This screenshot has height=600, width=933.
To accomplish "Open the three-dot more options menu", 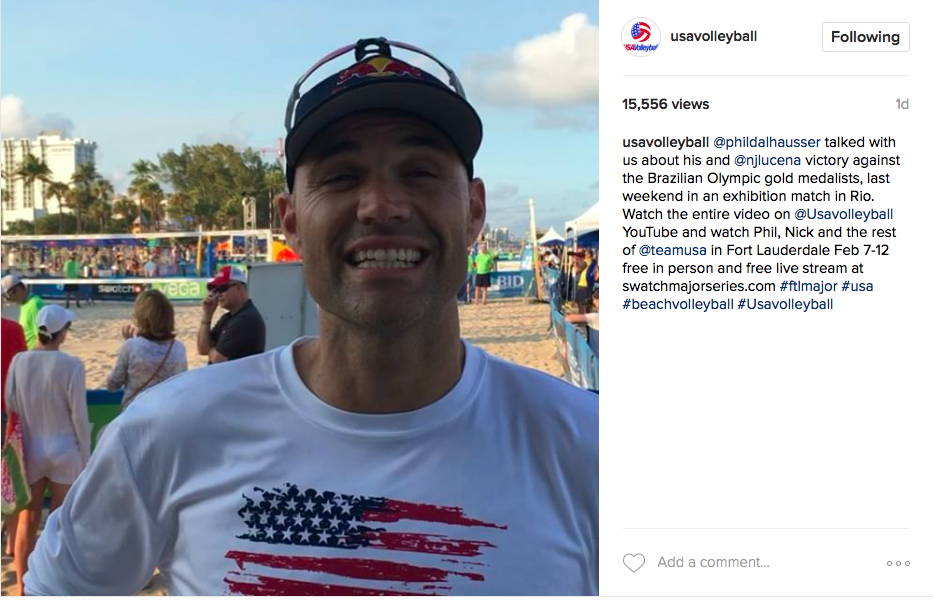I will coord(898,563).
